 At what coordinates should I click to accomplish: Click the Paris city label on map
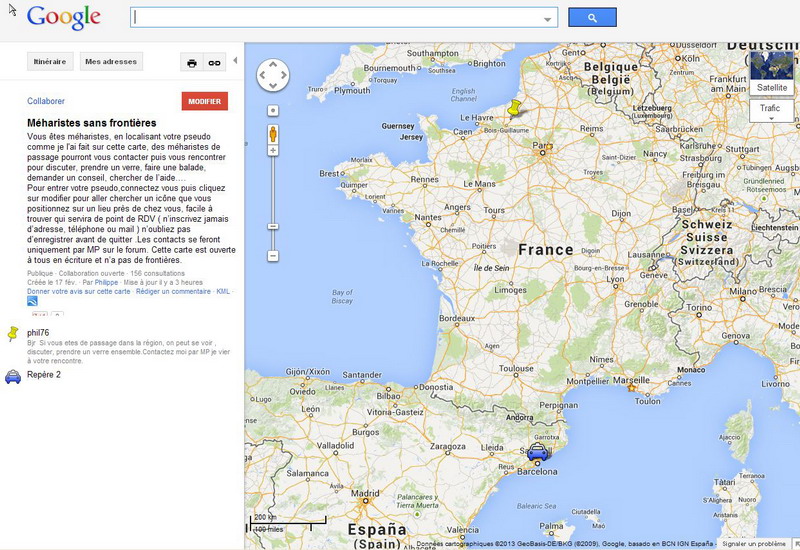(x=541, y=145)
